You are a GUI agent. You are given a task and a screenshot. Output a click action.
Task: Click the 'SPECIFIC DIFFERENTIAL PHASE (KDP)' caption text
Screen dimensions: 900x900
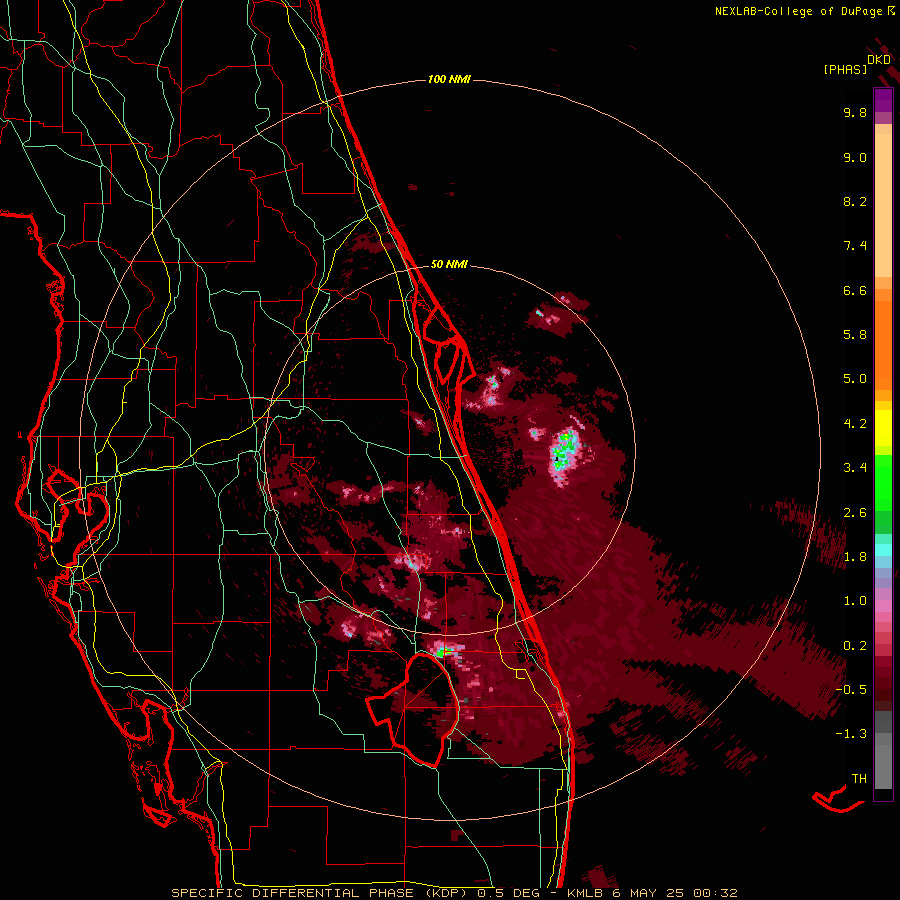click(x=318, y=893)
